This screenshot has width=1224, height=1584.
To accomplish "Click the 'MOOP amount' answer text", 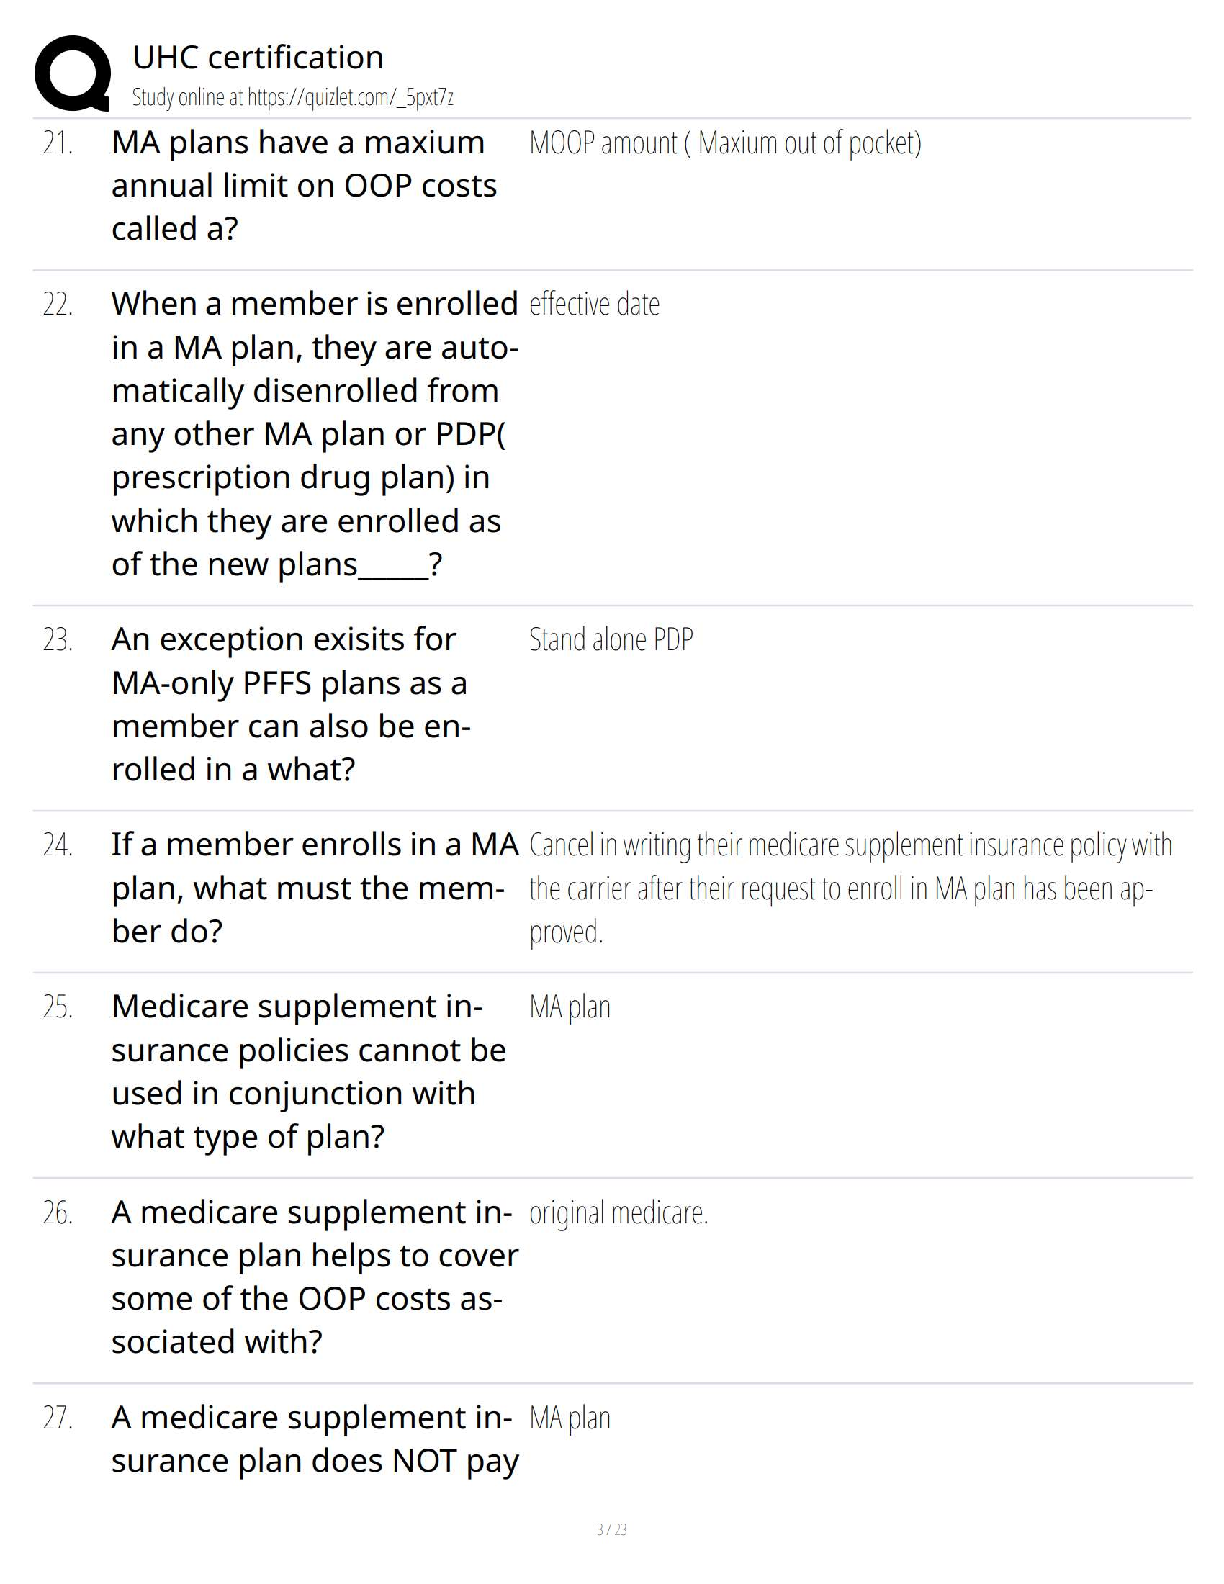I will (724, 144).
